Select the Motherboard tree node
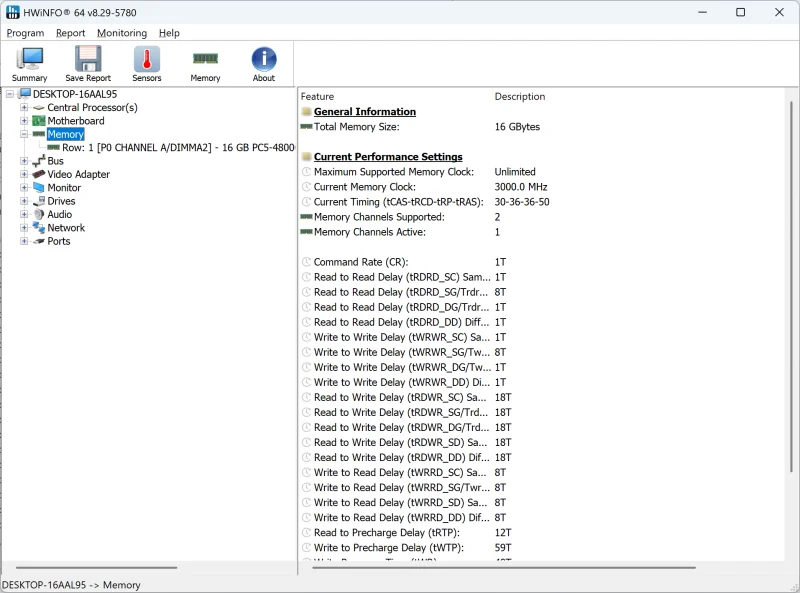The height and width of the screenshot is (593, 800). click(75, 121)
